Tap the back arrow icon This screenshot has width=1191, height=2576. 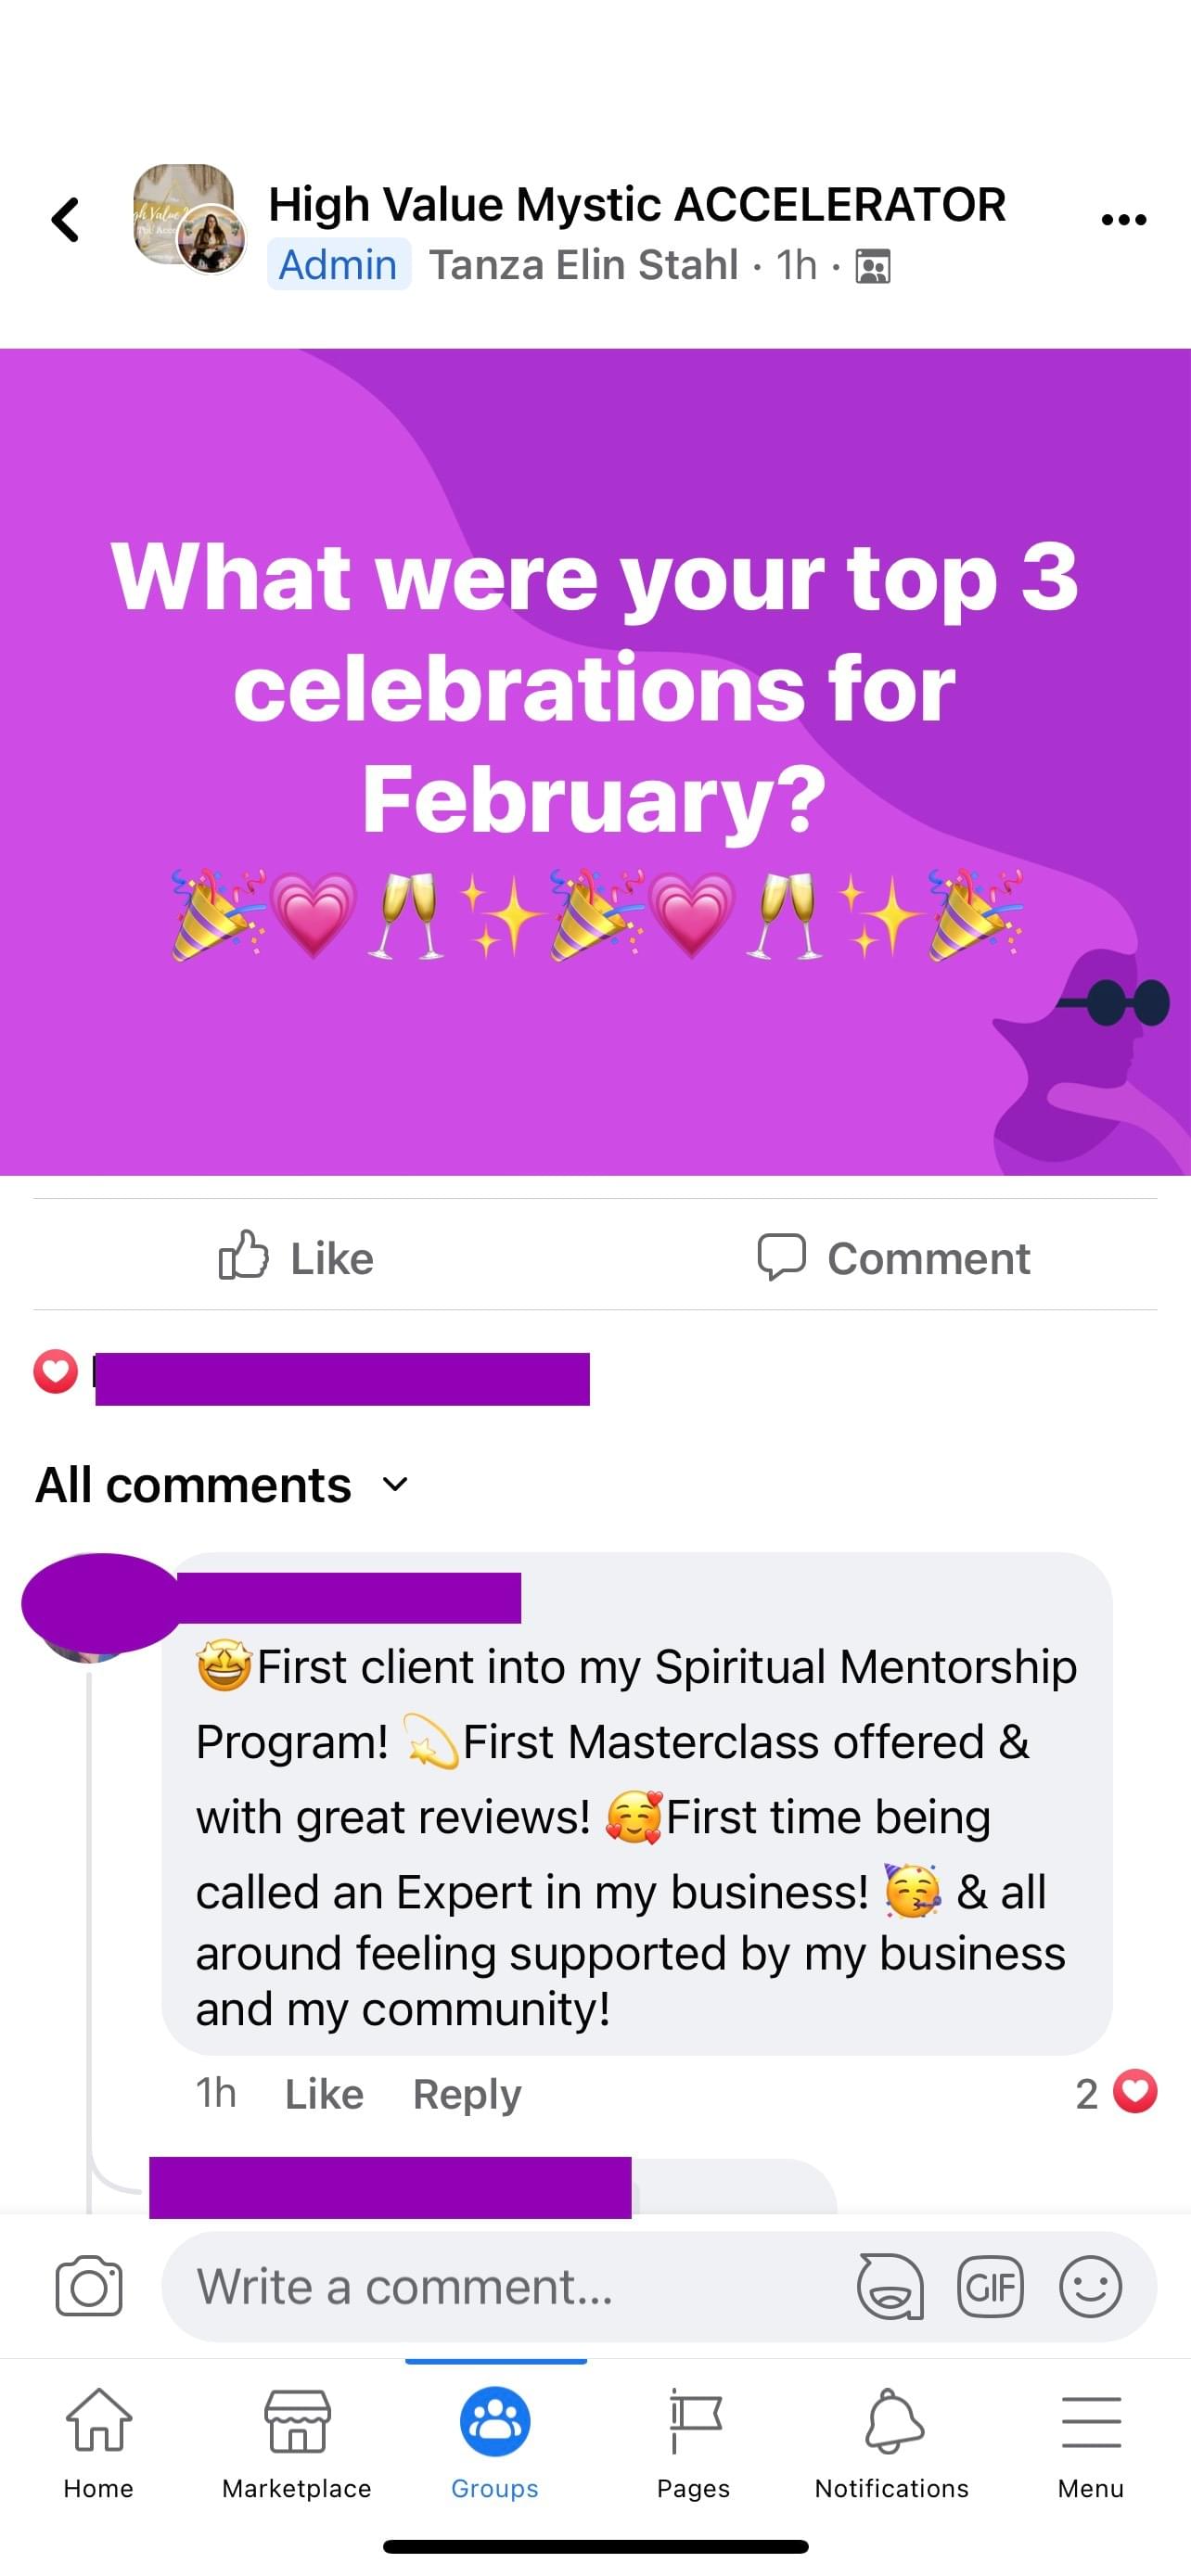coord(66,220)
